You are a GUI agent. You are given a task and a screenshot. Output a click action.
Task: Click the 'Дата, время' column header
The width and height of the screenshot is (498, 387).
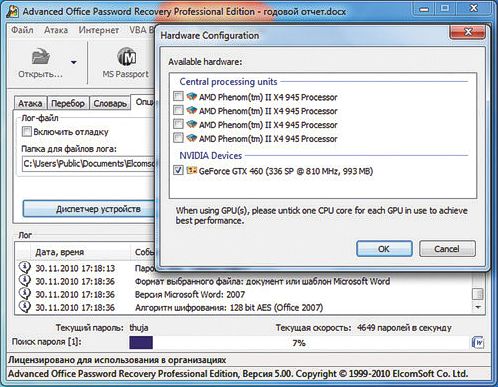pos(80,252)
